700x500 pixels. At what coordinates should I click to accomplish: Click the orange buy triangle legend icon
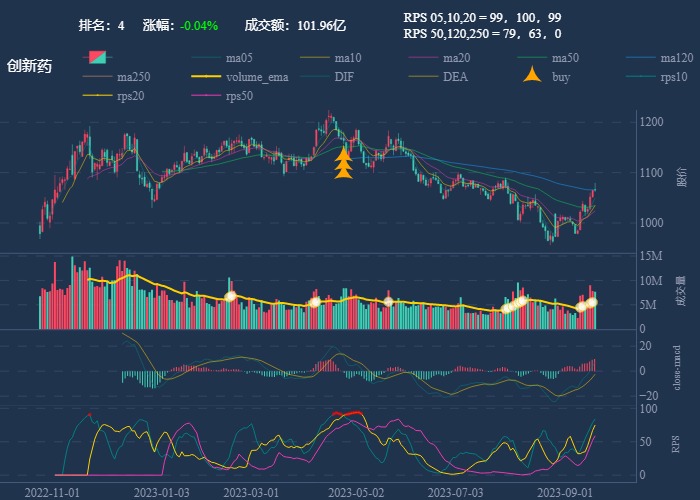[533, 76]
